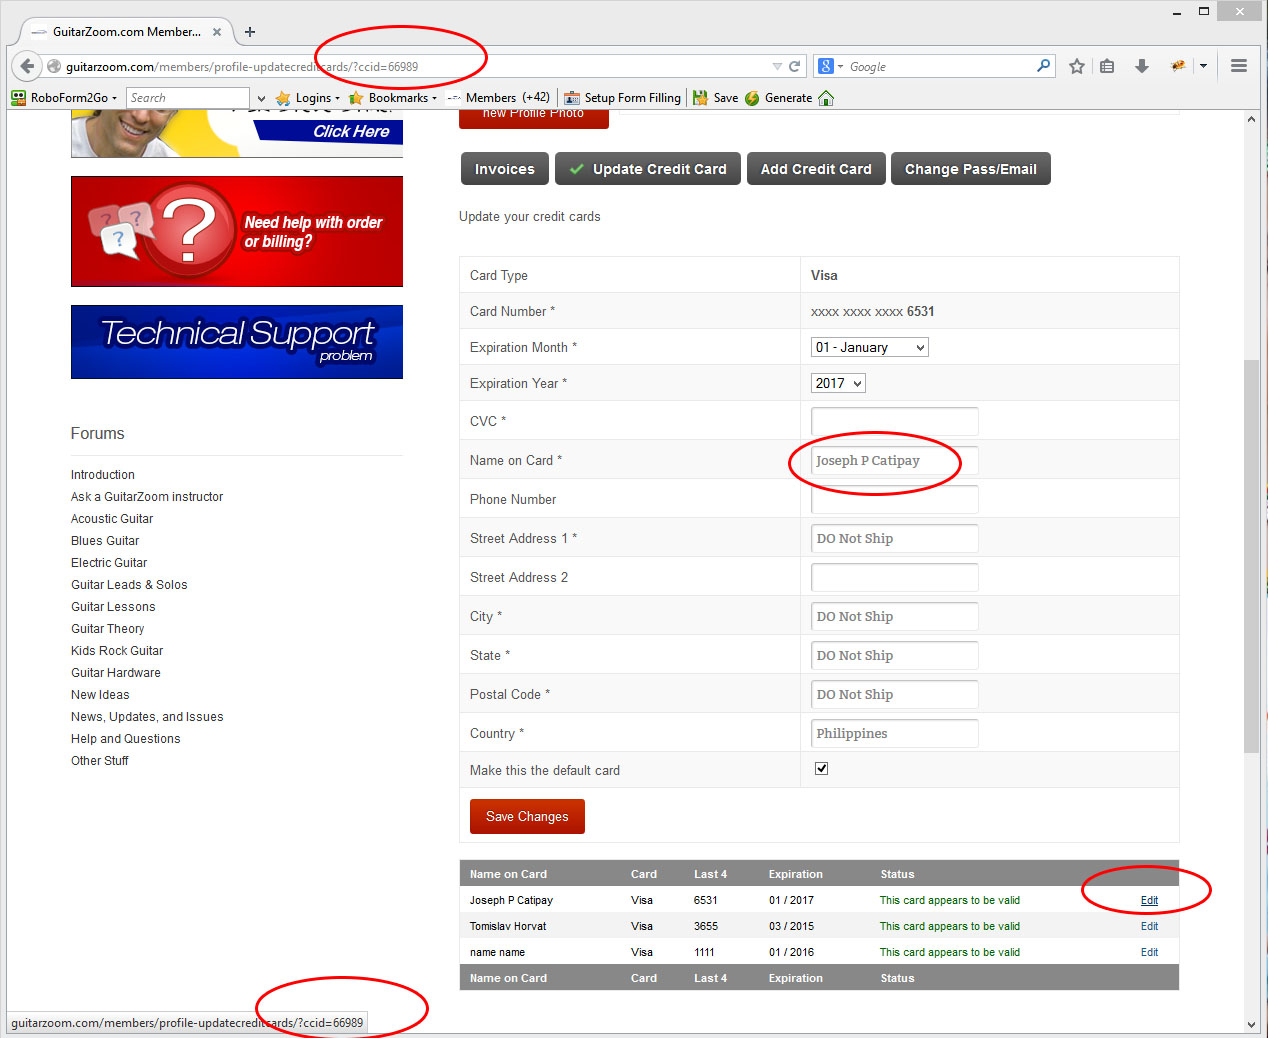
Task: Click the Street Address 1 field
Action: [894, 538]
